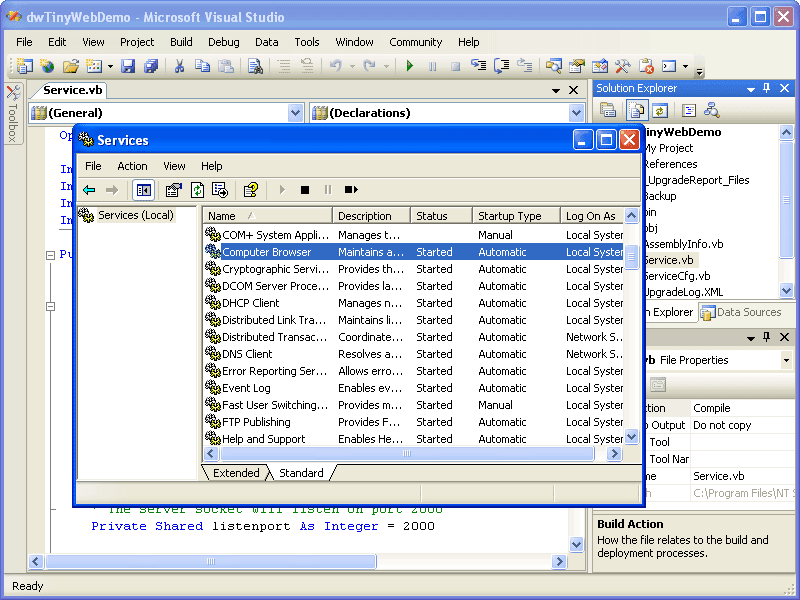This screenshot has width=800, height=600.
Task: Click Save floppy disk icon
Action: point(128,65)
